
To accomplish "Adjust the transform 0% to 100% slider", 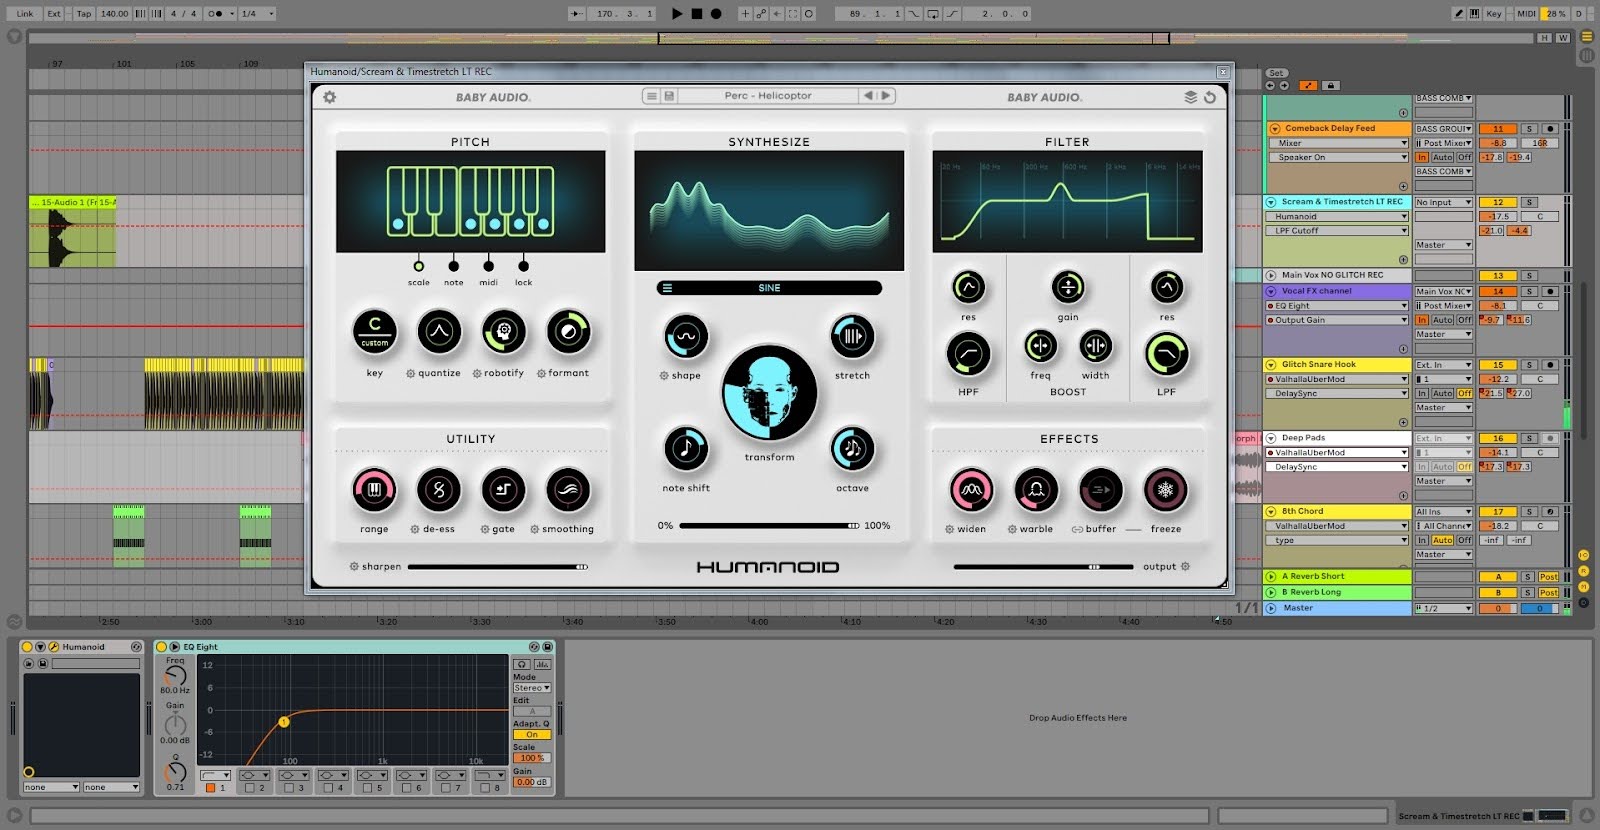I will (x=769, y=525).
